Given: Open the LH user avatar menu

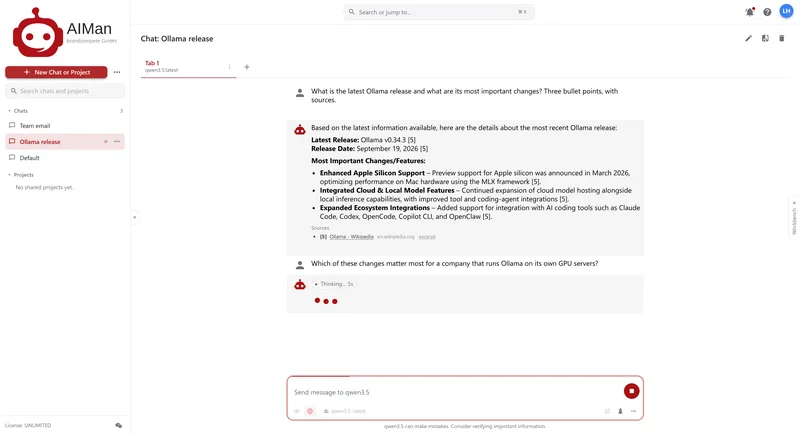Looking at the screenshot, I should point(786,11).
